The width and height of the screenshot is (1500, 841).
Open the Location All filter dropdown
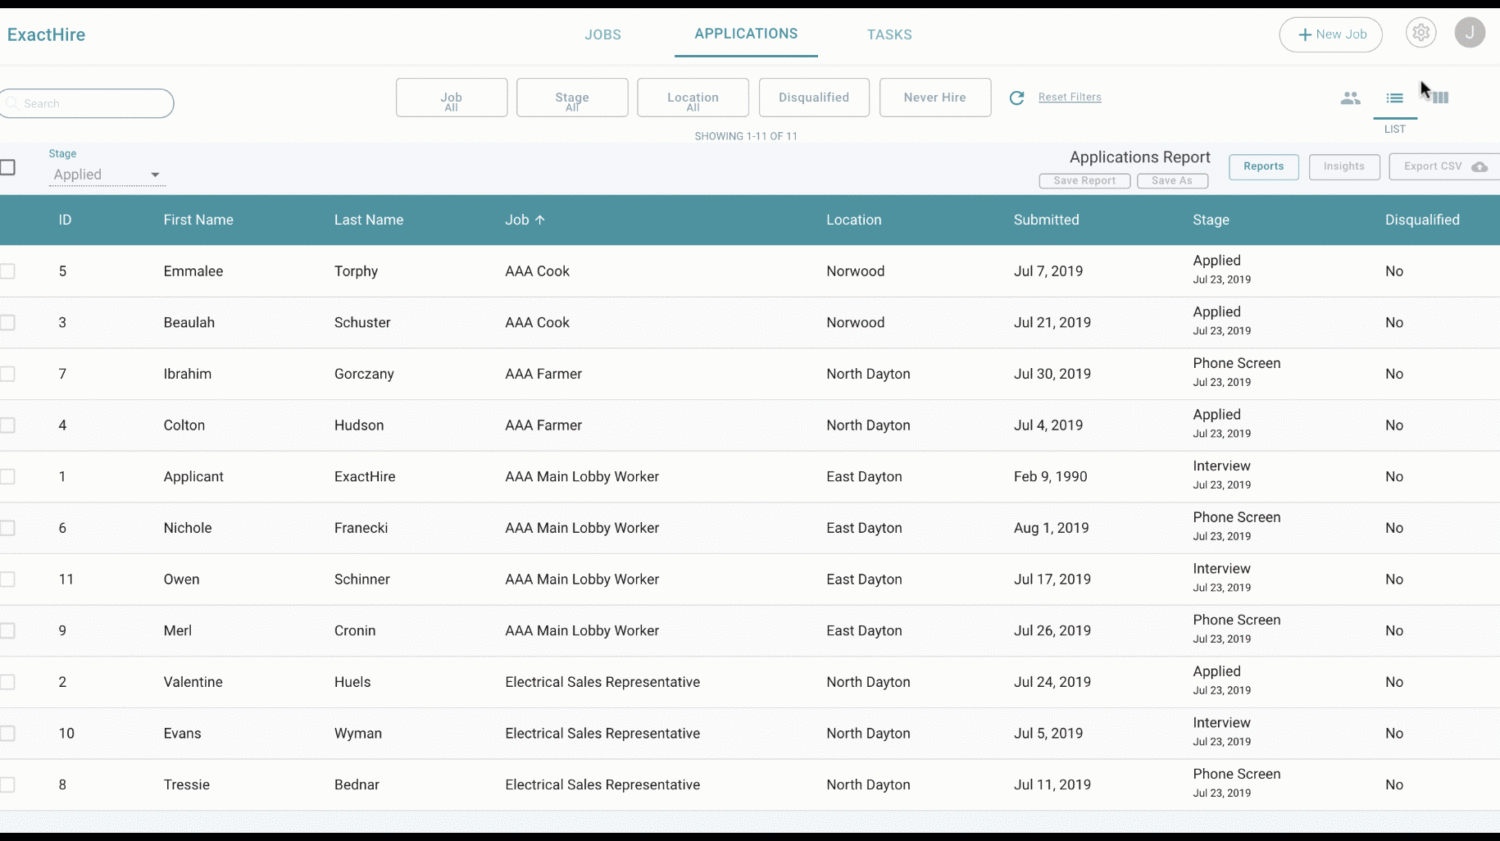[693, 98]
